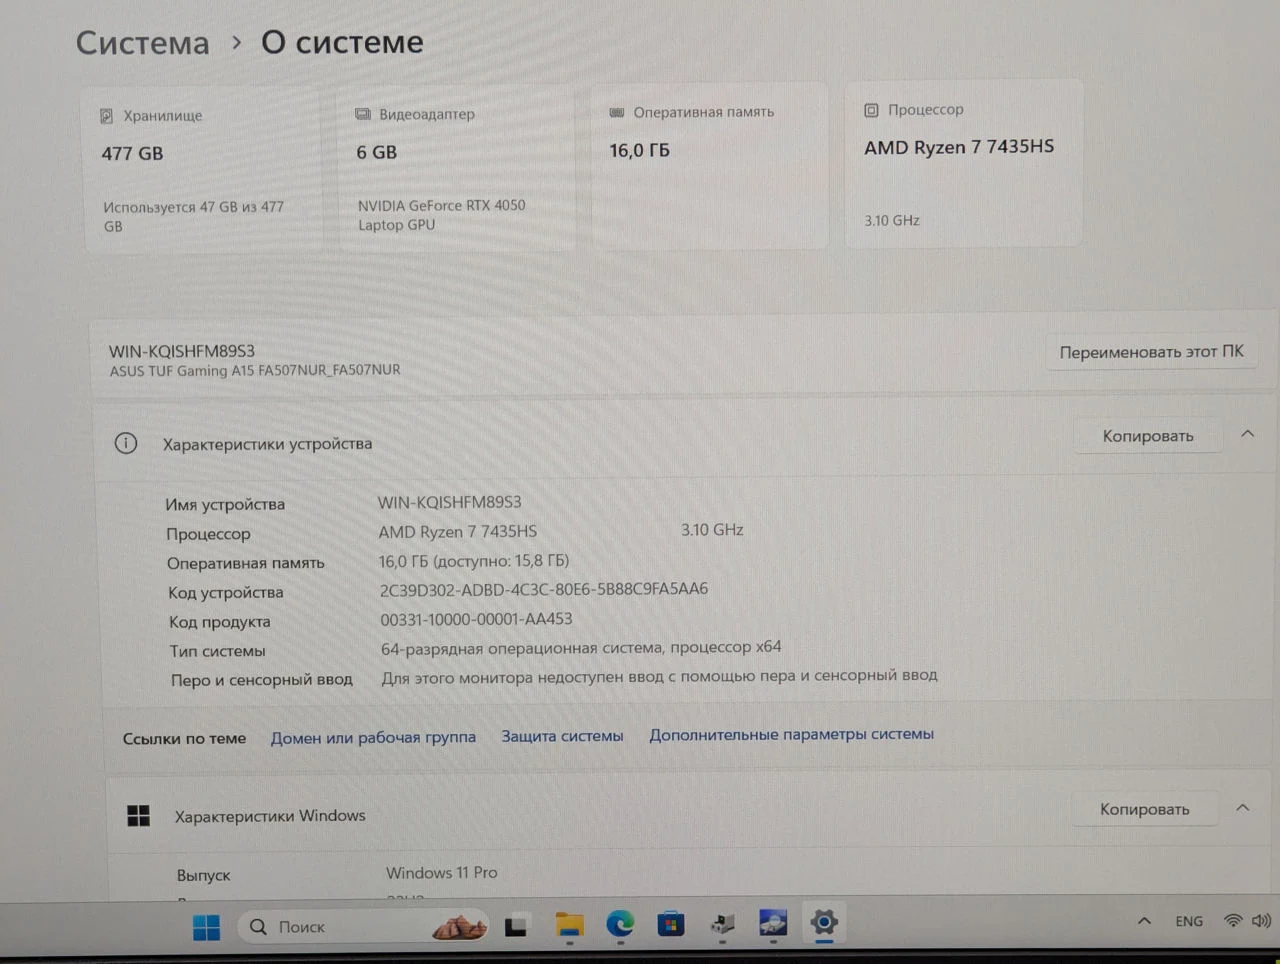
Task: Click the Тип системы label
Action: point(217,651)
